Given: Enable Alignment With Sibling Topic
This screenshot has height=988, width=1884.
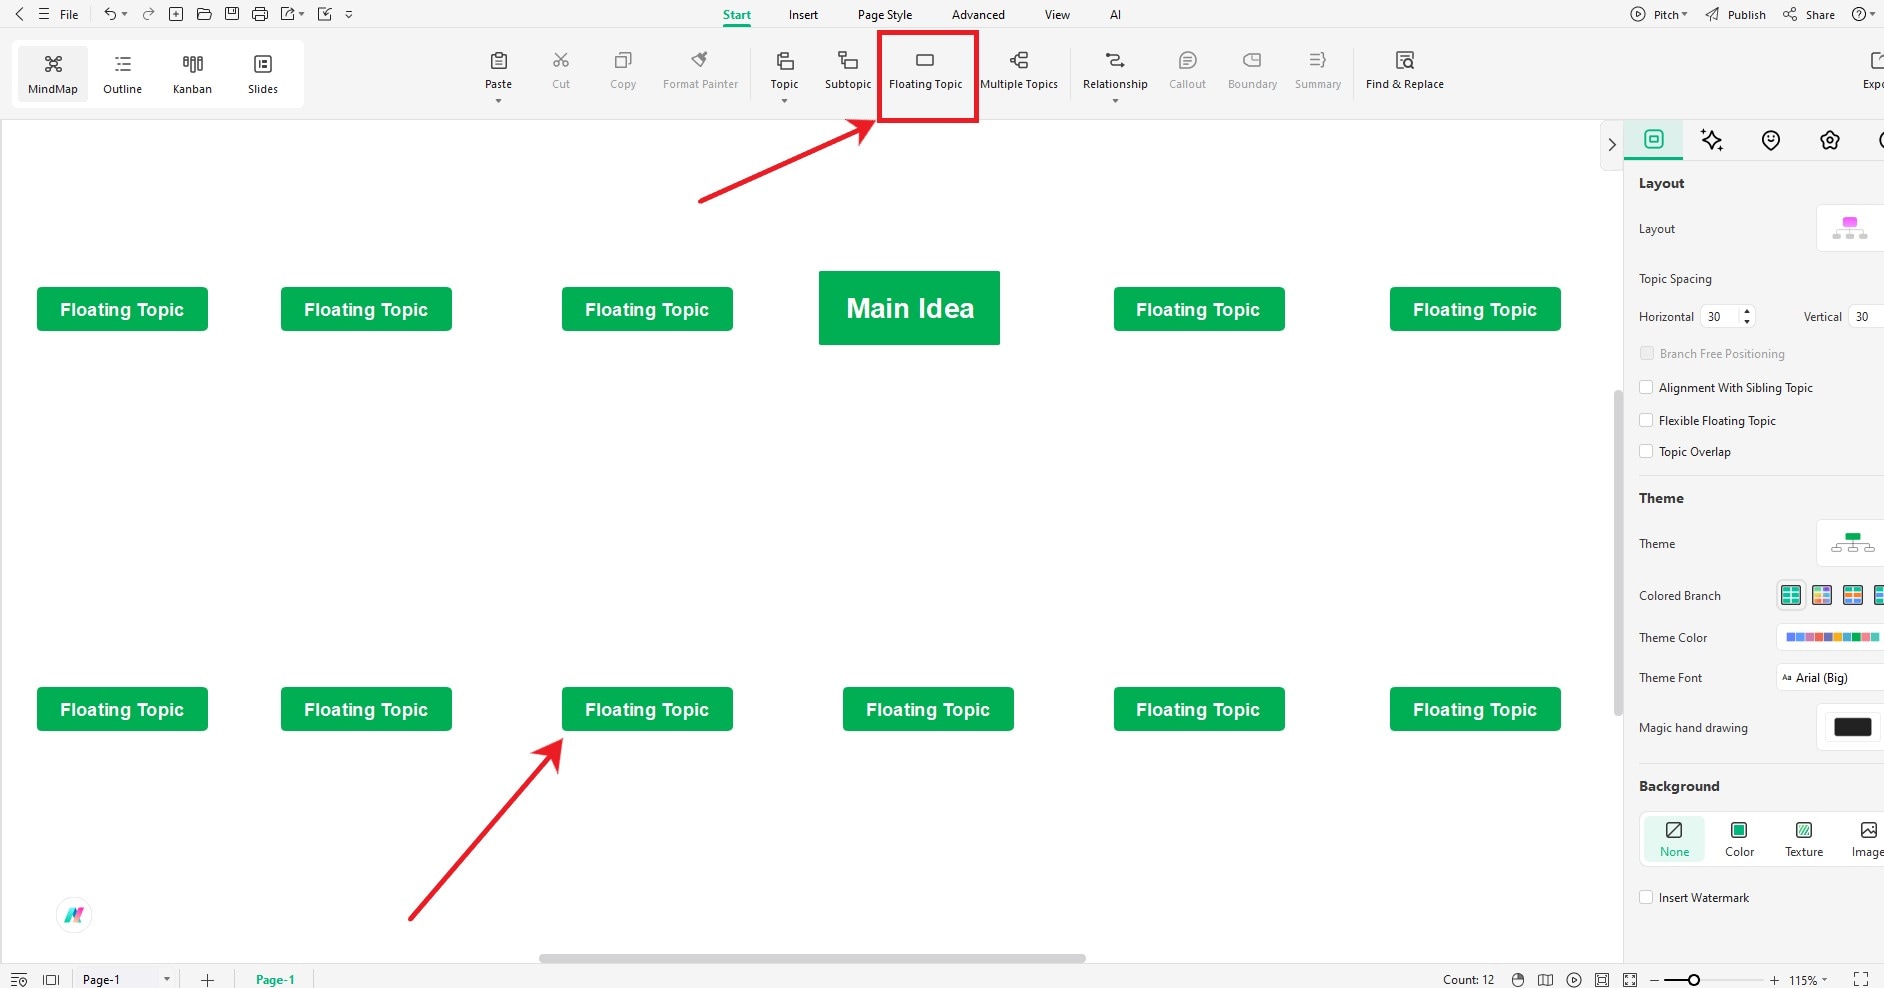Looking at the screenshot, I should click(x=1646, y=388).
